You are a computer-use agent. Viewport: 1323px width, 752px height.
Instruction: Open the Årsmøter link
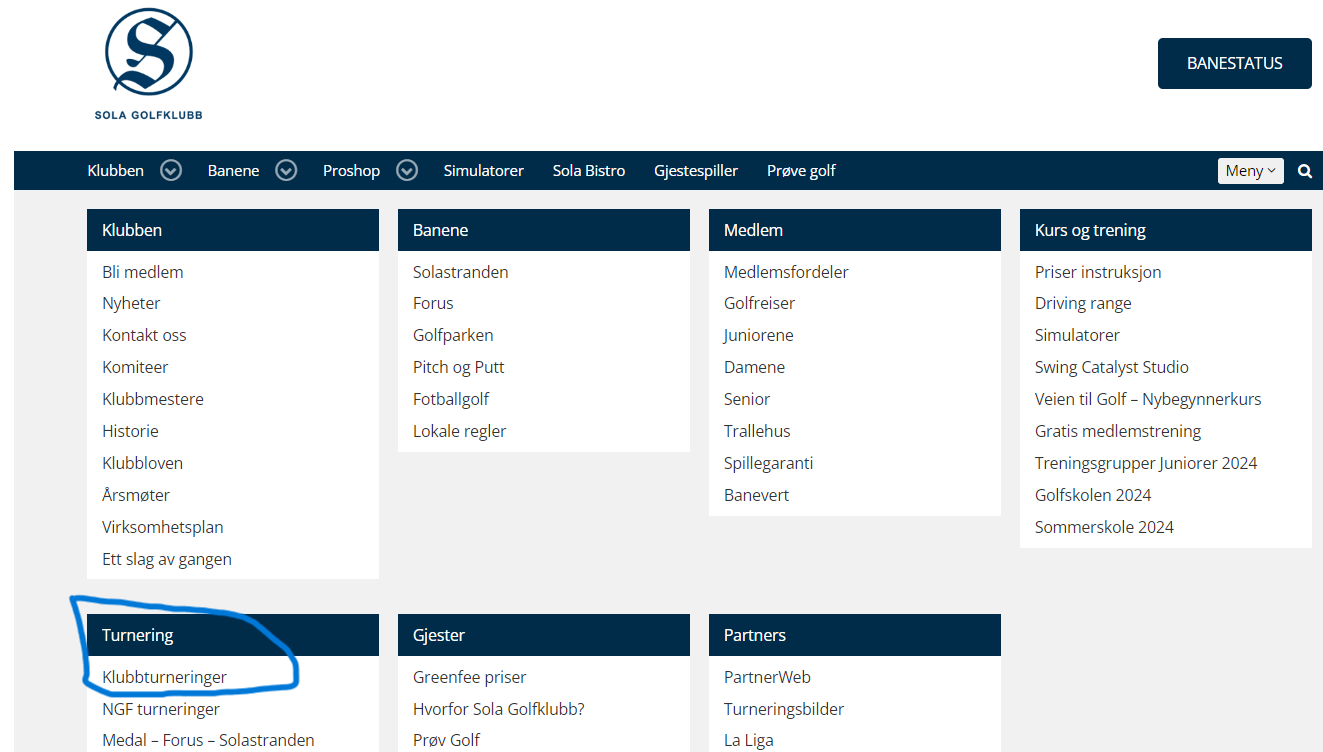click(136, 495)
